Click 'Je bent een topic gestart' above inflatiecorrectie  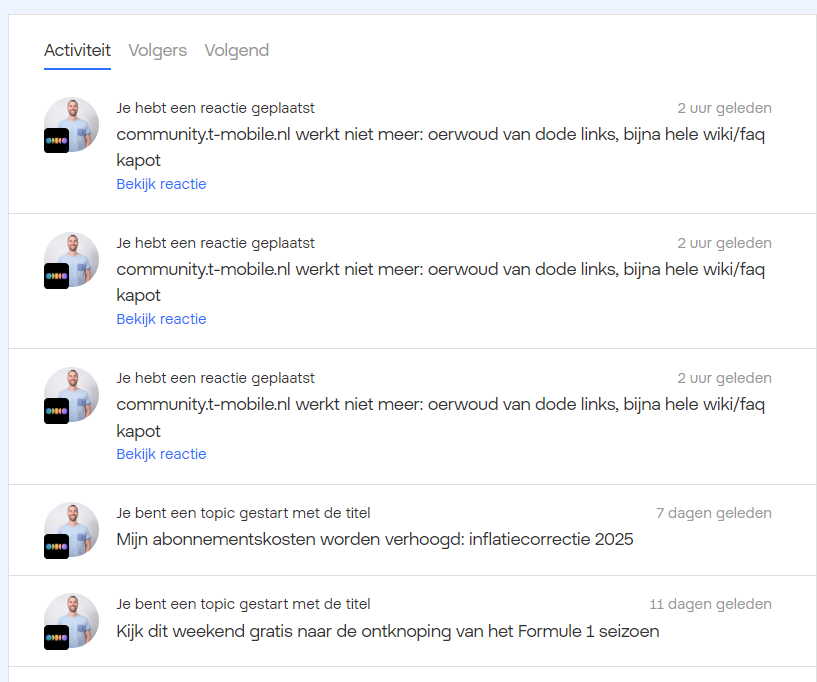243,513
